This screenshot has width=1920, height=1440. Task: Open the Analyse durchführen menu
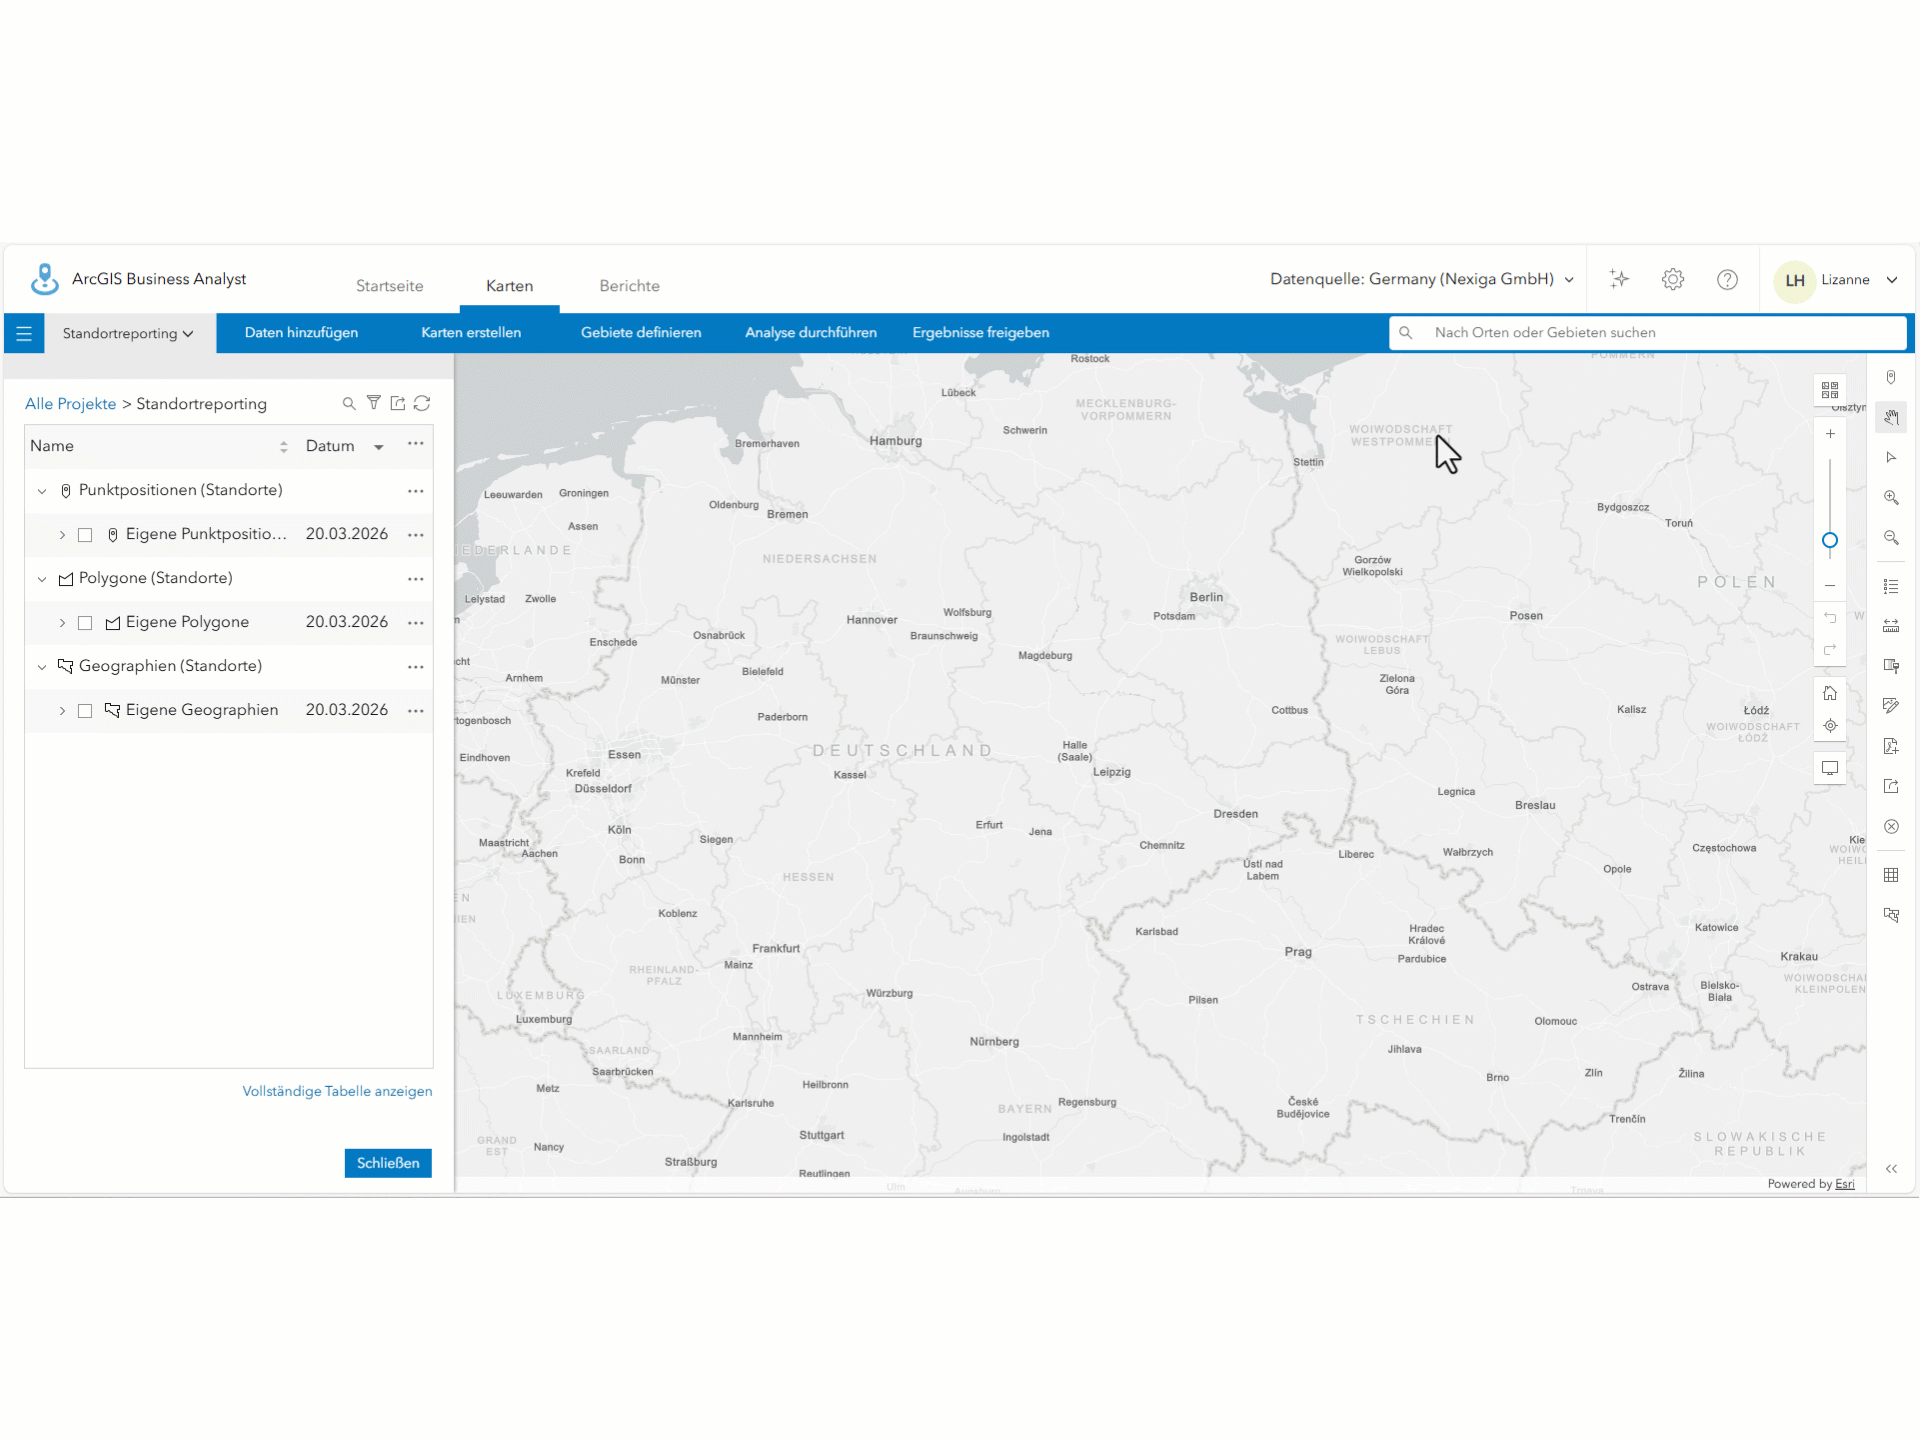pos(810,333)
